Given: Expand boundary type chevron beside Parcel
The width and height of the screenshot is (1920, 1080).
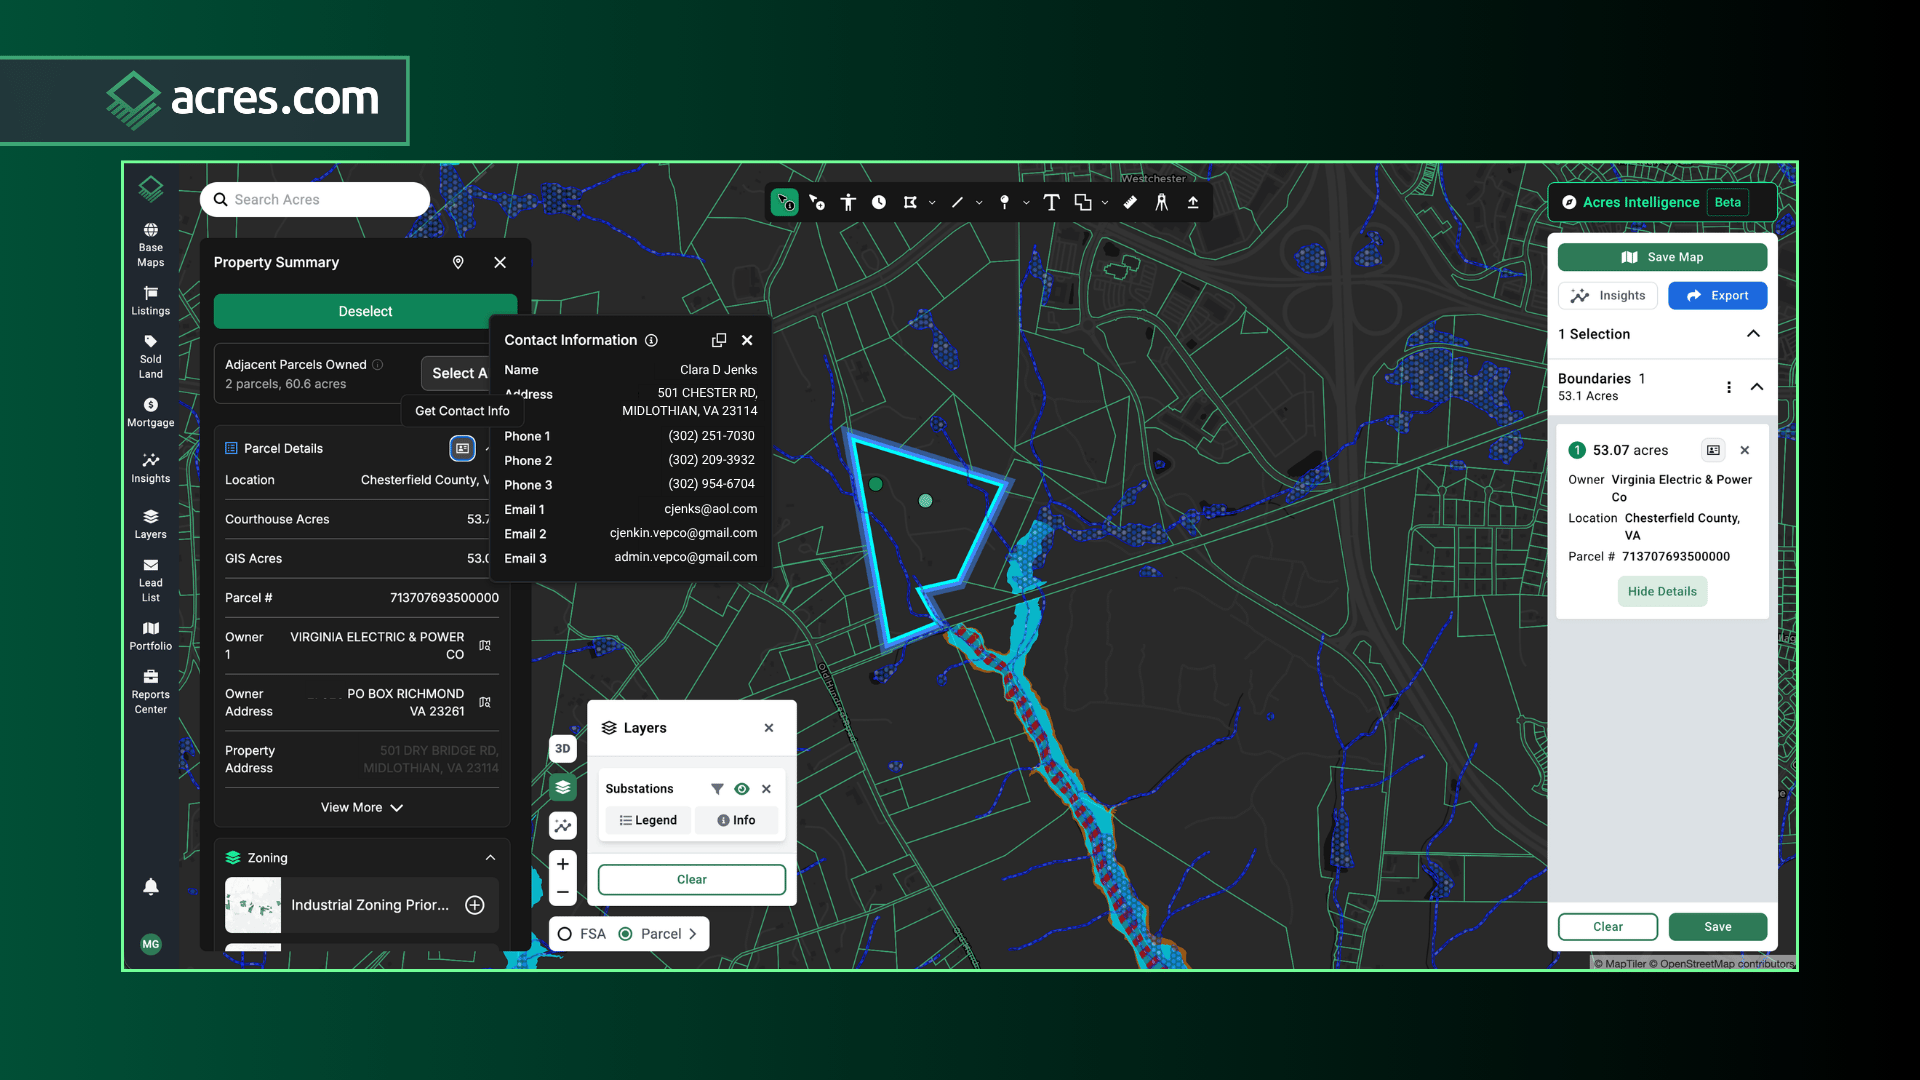Looking at the screenshot, I should 692,934.
